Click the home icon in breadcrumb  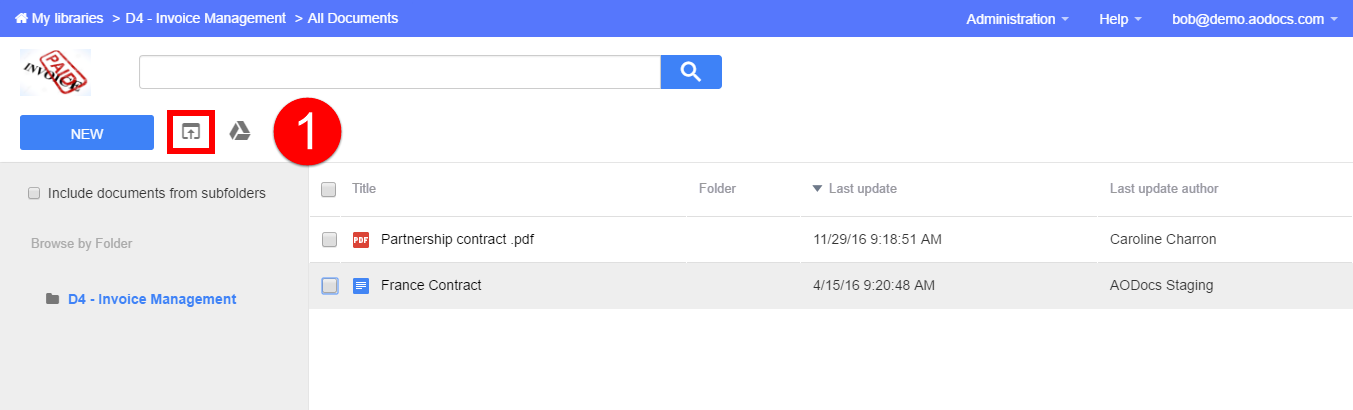(x=20, y=18)
